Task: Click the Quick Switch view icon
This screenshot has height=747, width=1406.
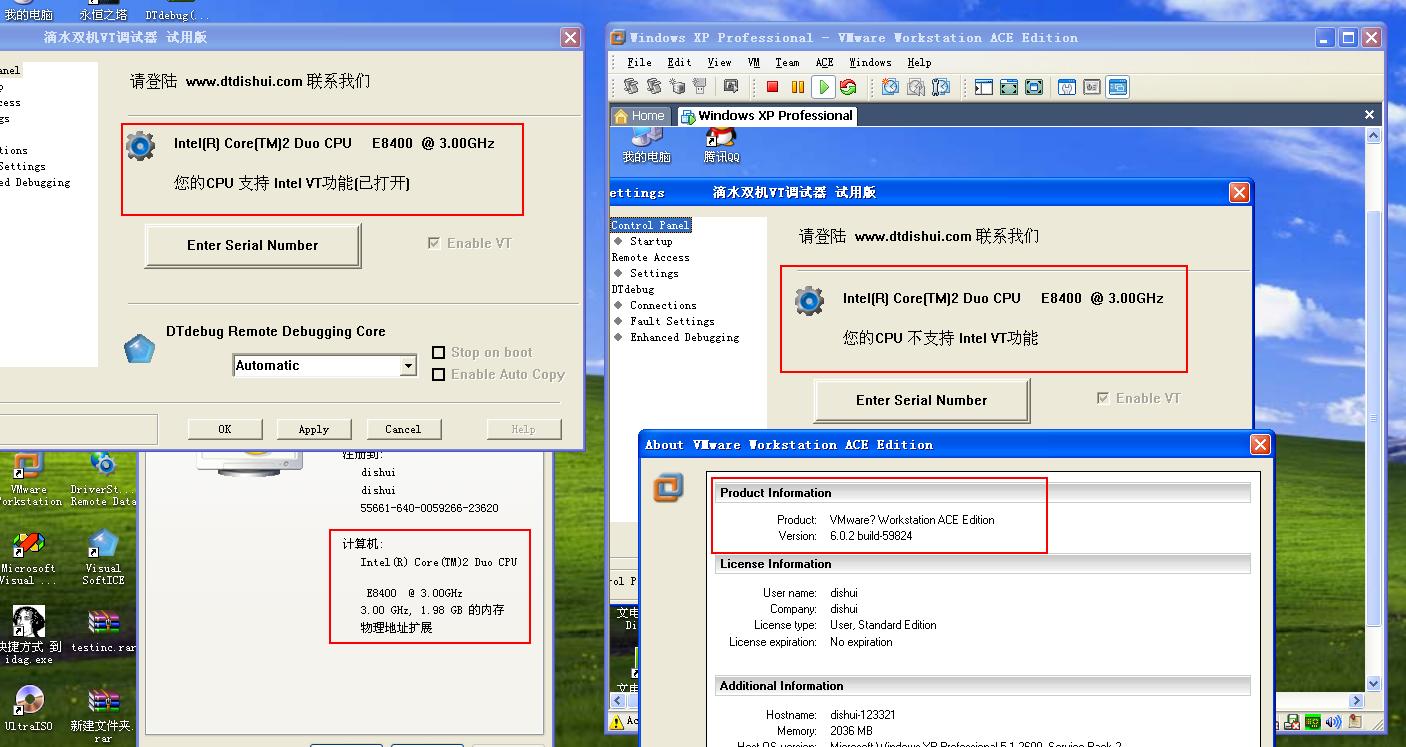Action: click(x=1009, y=87)
